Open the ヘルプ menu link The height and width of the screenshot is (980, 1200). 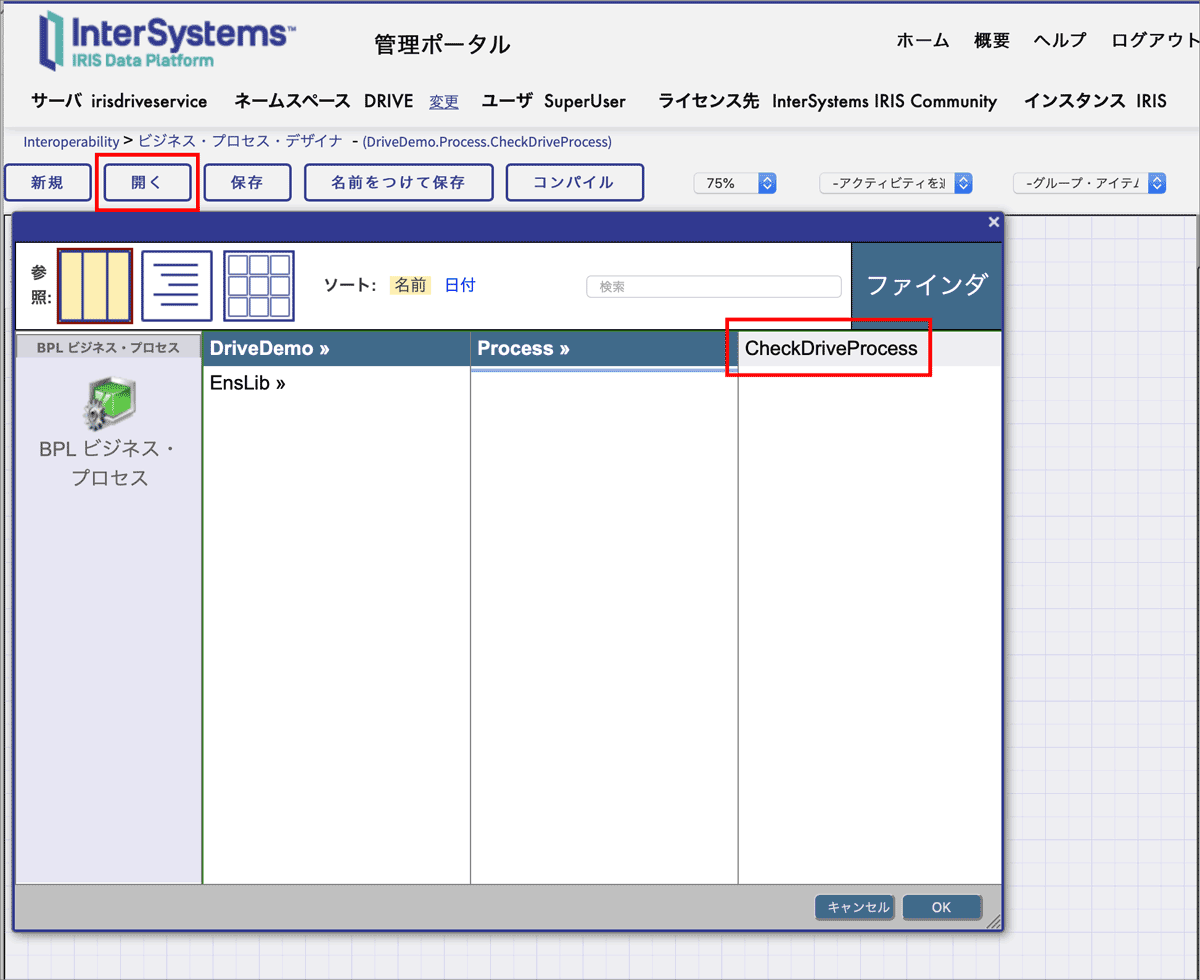[x=1060, y=40]
